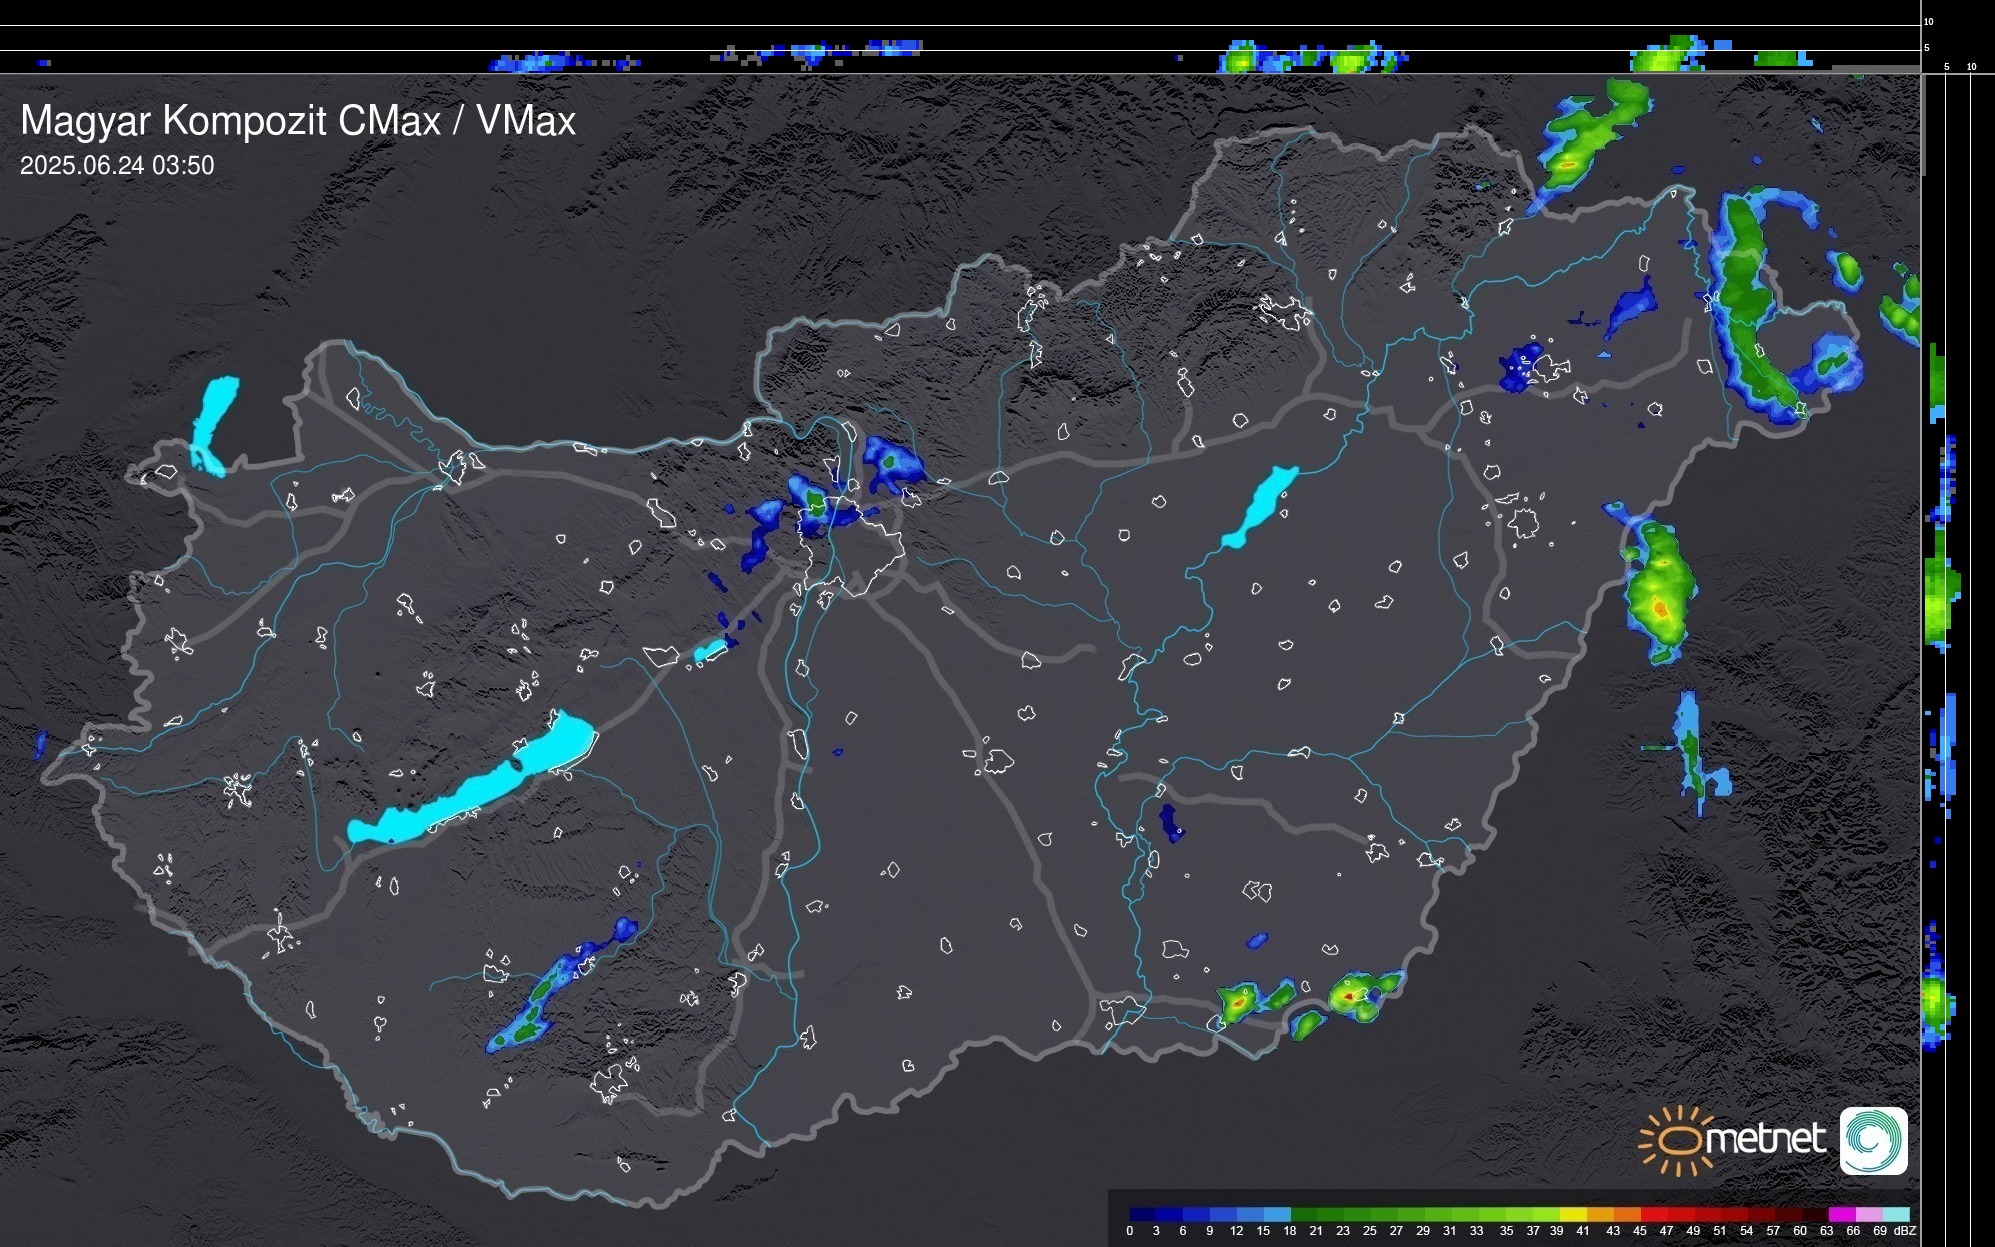The width and height of the screenshot is (1995, 1247).
Task: Click the top VMax panel's 10 km label
Action: pos(1929,21)
